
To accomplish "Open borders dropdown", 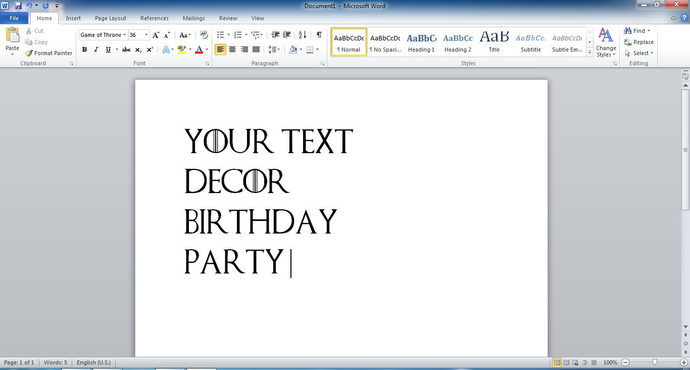I will [317, 50].
